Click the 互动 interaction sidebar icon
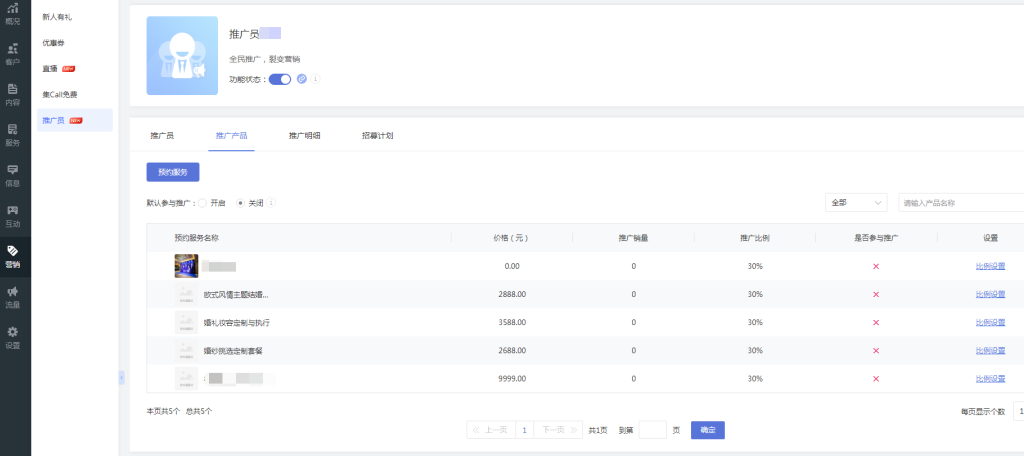 12,215
